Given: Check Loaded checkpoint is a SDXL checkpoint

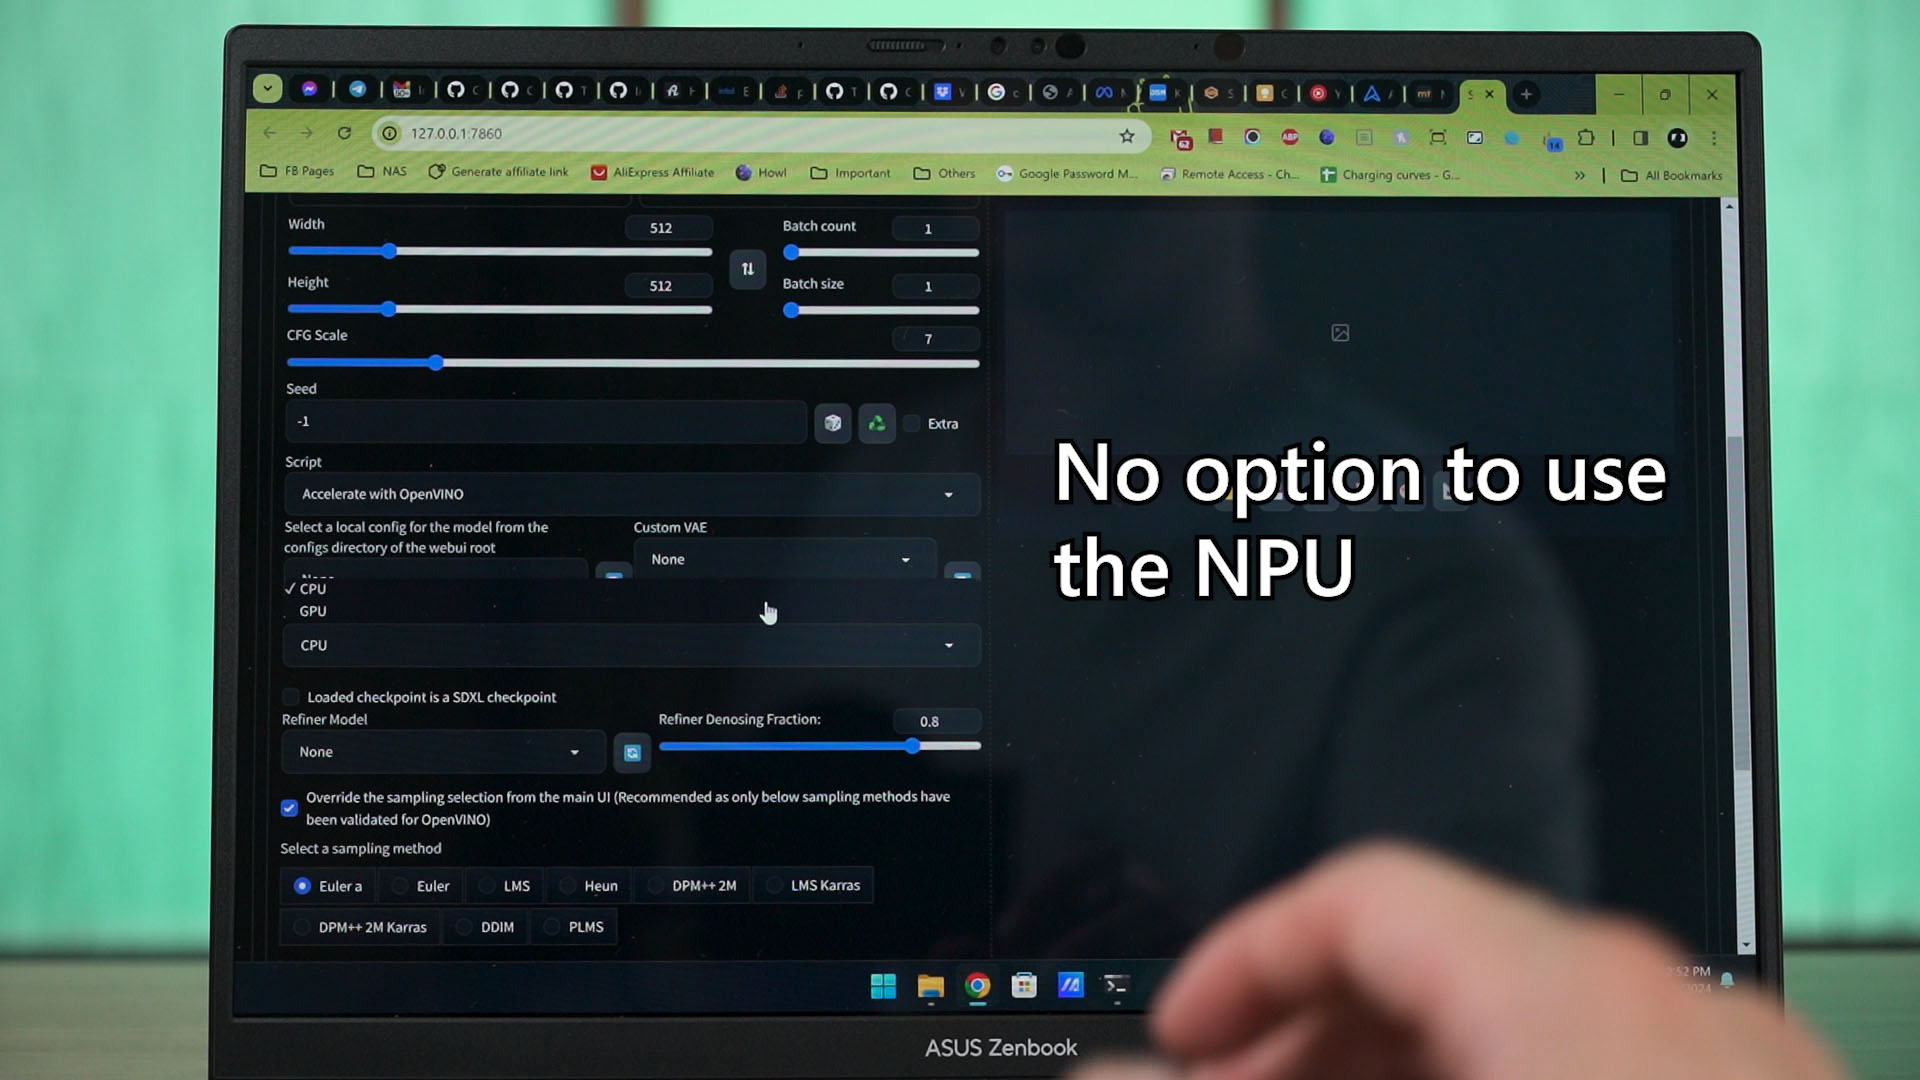Looking at the screenshot, I should (291, 697).
